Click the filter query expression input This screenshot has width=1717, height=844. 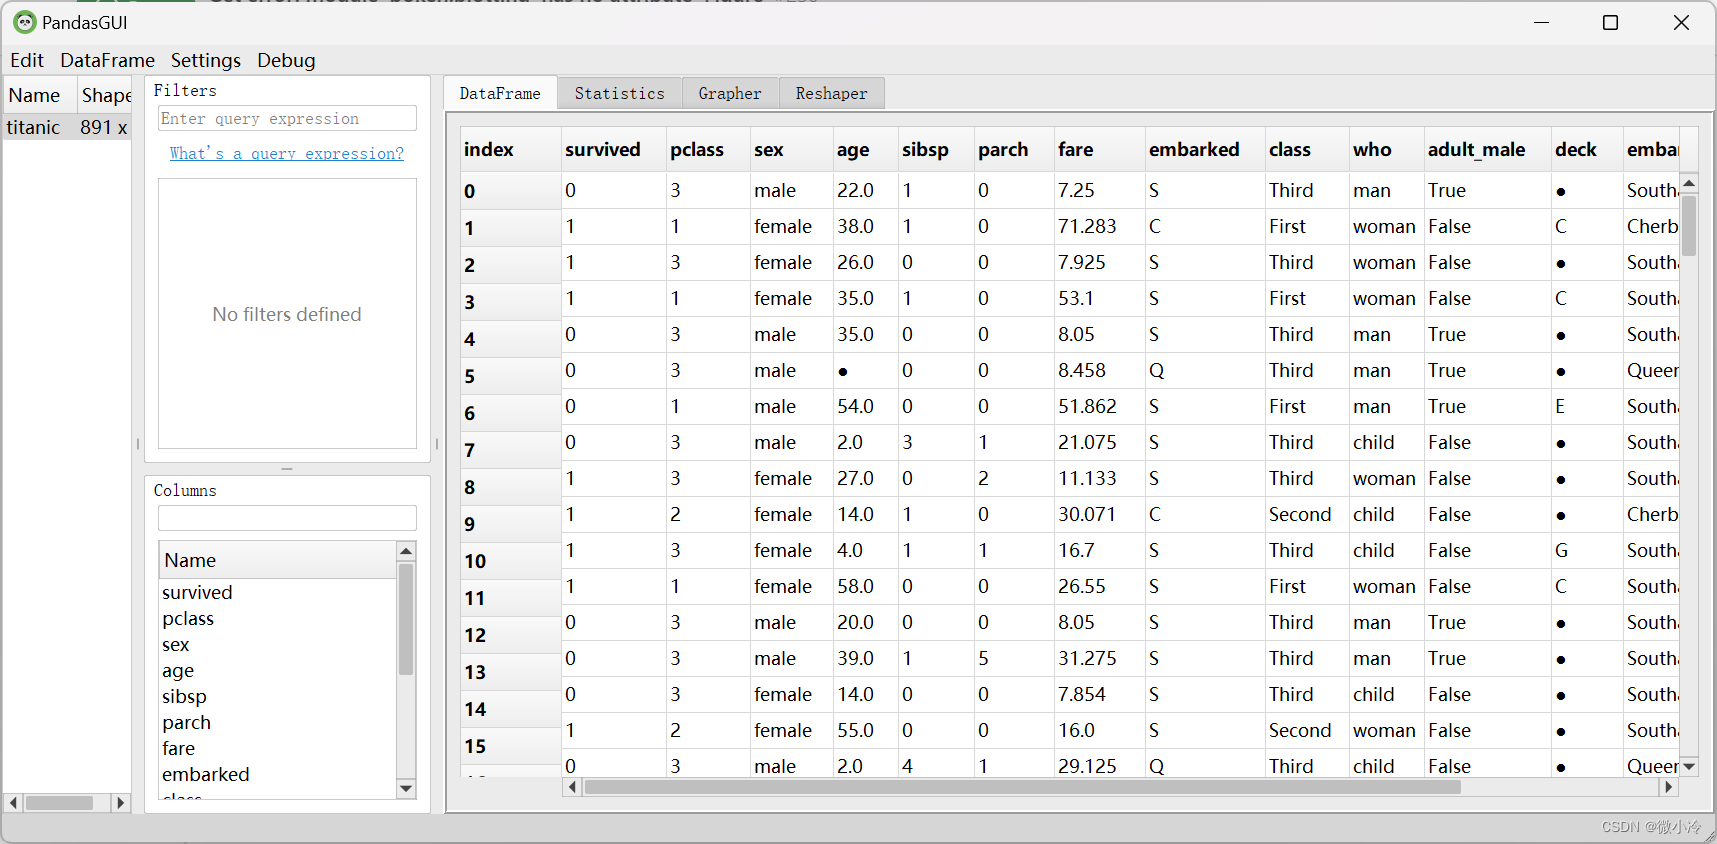(287, 118)
